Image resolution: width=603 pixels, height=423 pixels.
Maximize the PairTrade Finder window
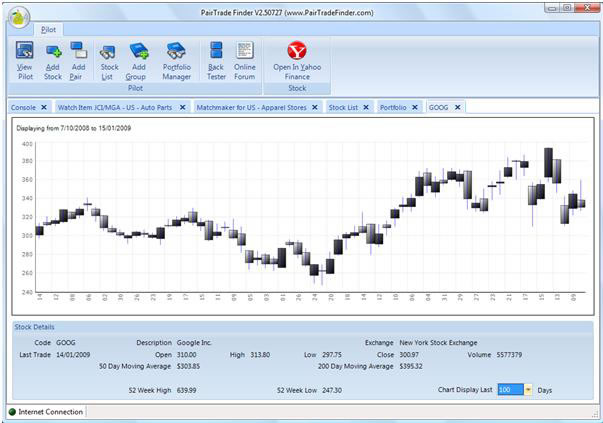(567, 8)
